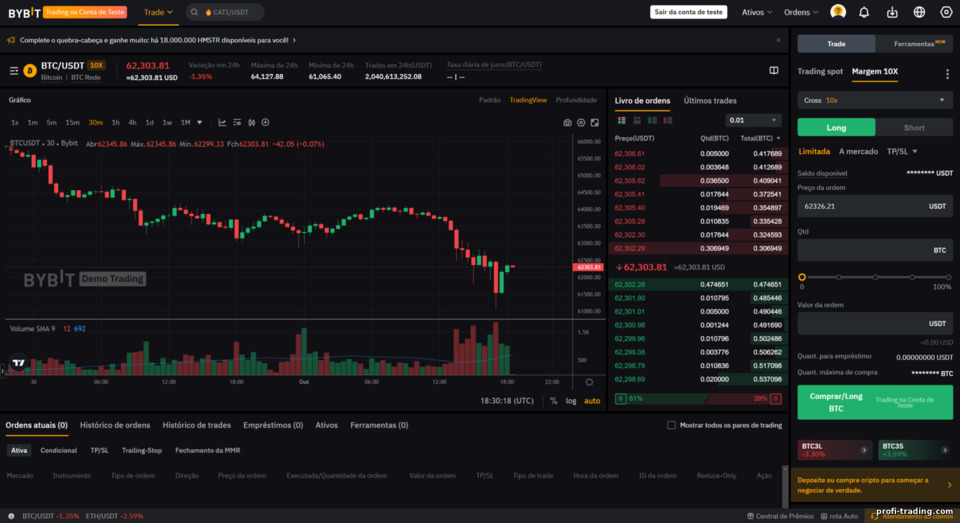The image size is (960, 523).
Task: Expand the chart to fullscreen
Action: pyautogui.click(x=594, y=122)
